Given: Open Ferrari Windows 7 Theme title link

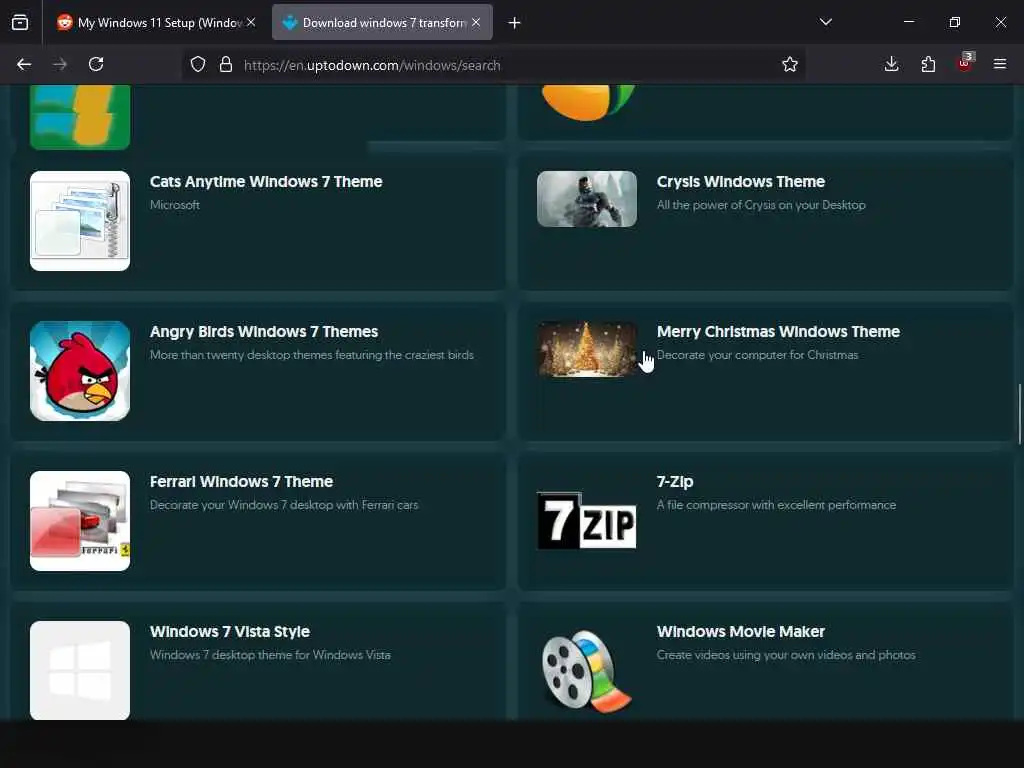Looking at the screenshot, I should pyautogui.click(x=241, y=481).
